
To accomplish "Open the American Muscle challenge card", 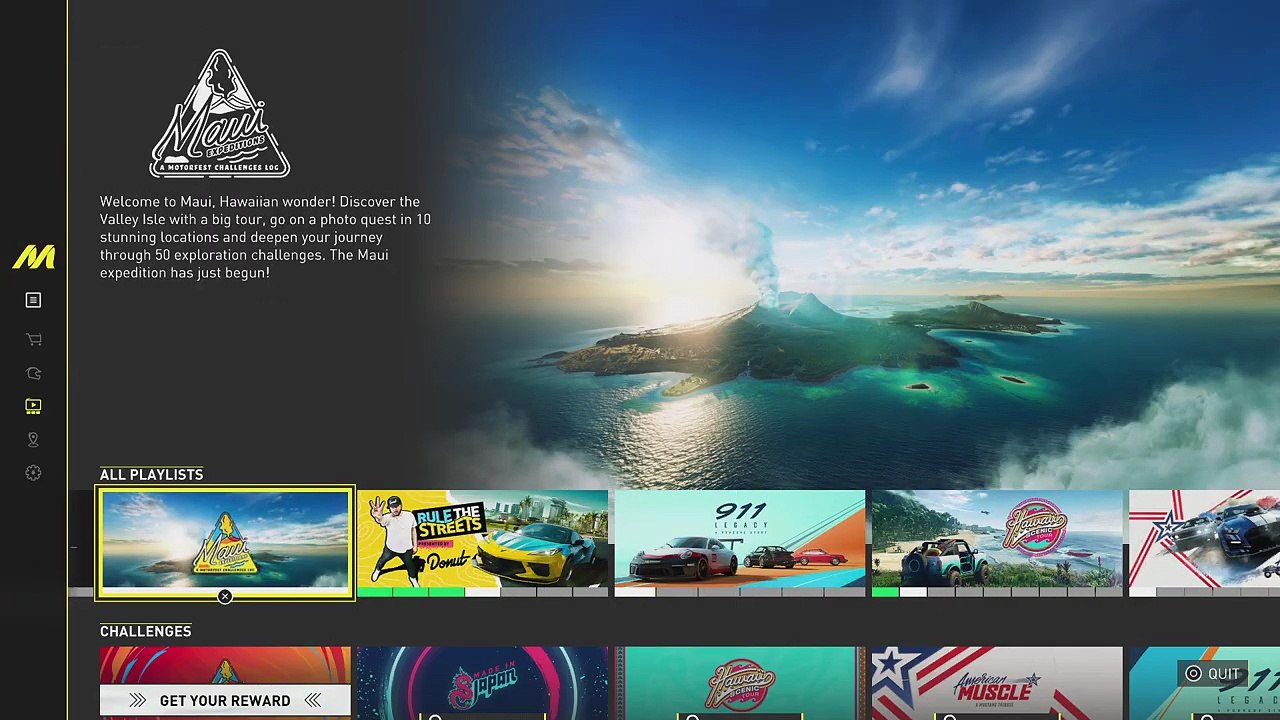I will [x=997, y=683].
